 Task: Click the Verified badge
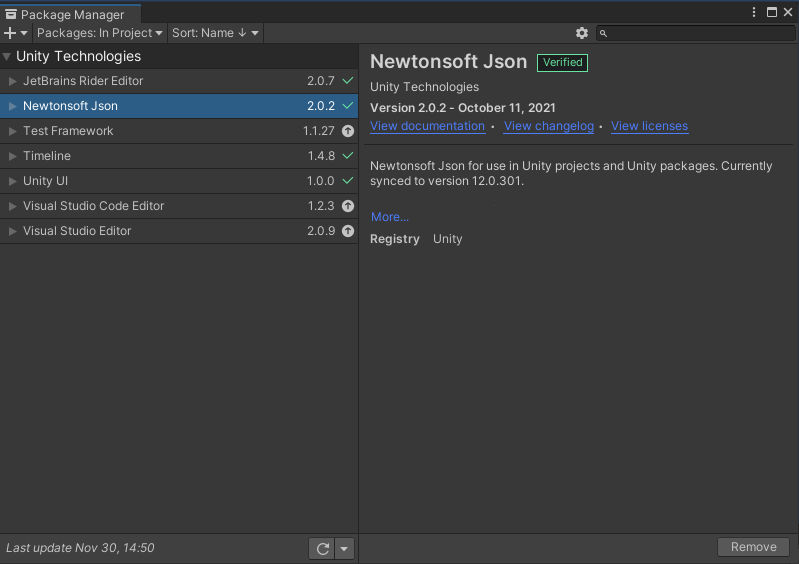point(562,63)
